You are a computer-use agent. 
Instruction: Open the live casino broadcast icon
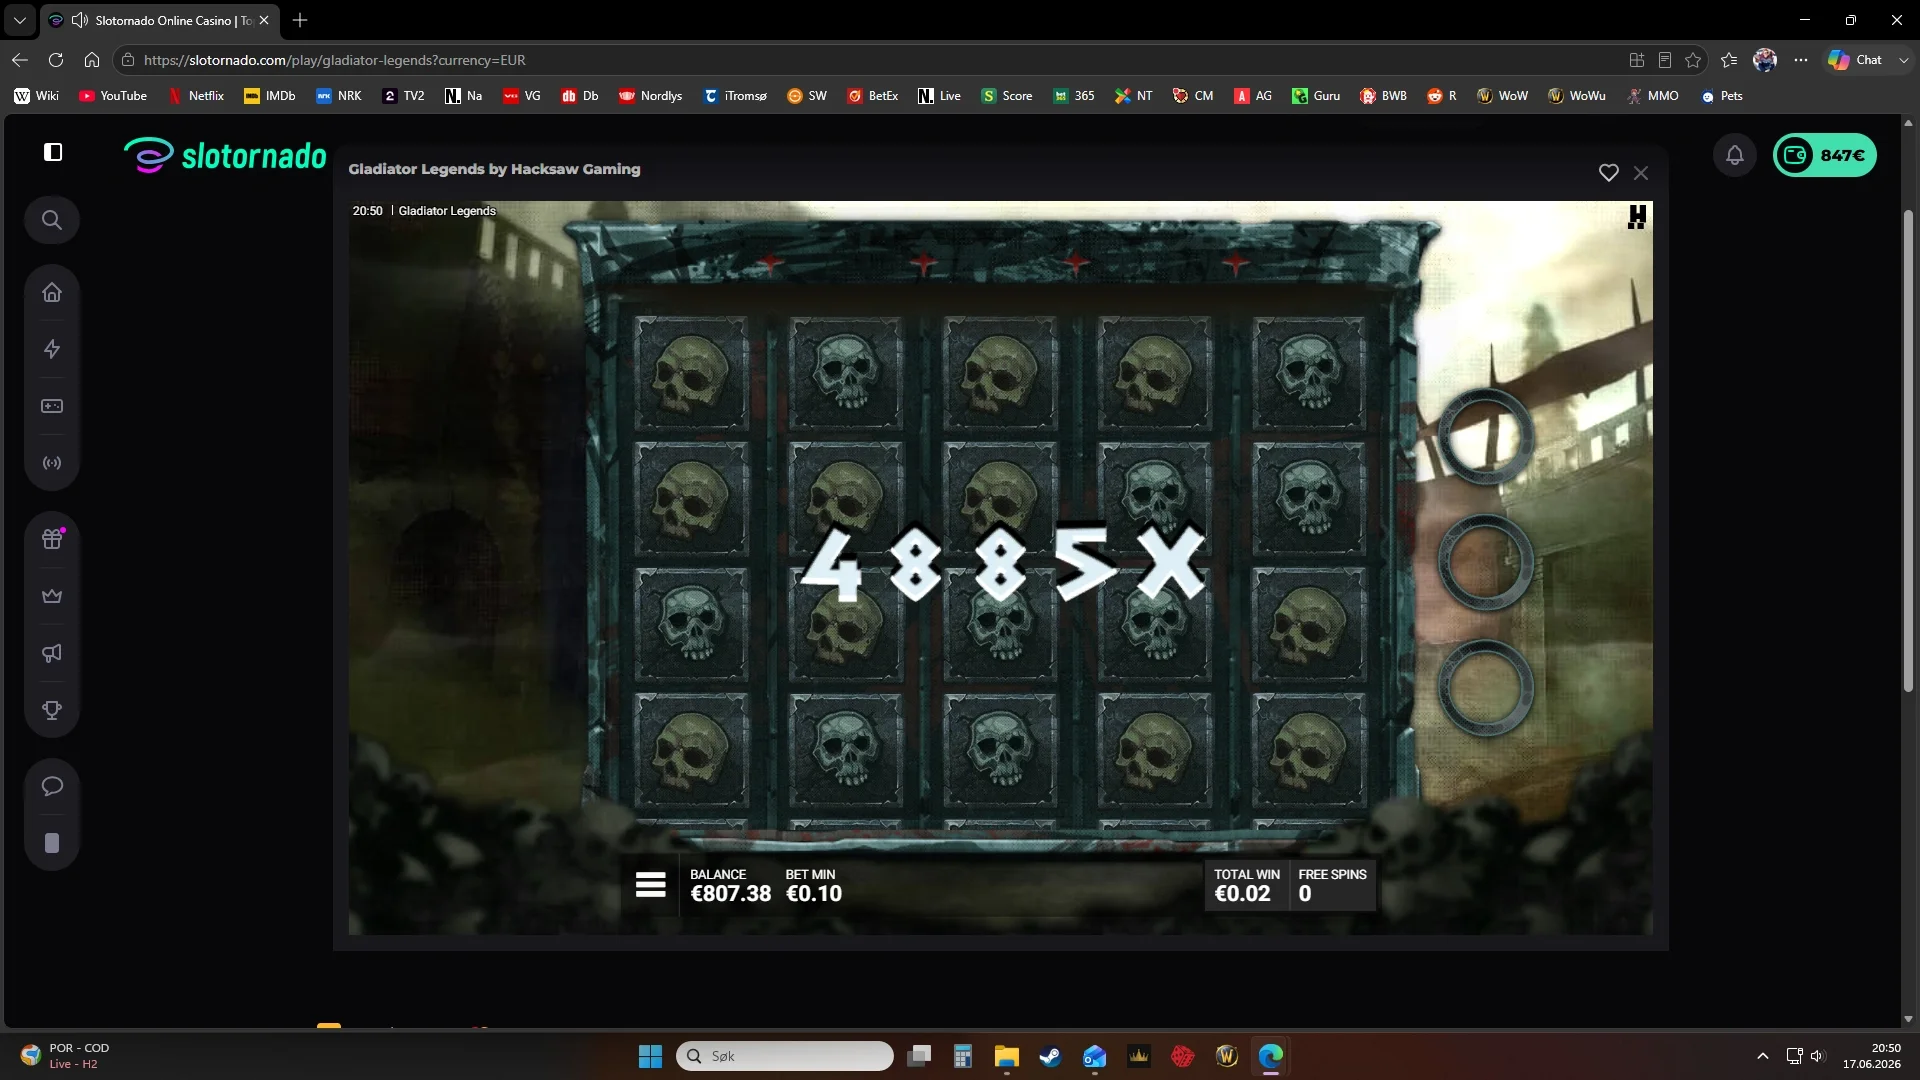click(x=52, y=463)
